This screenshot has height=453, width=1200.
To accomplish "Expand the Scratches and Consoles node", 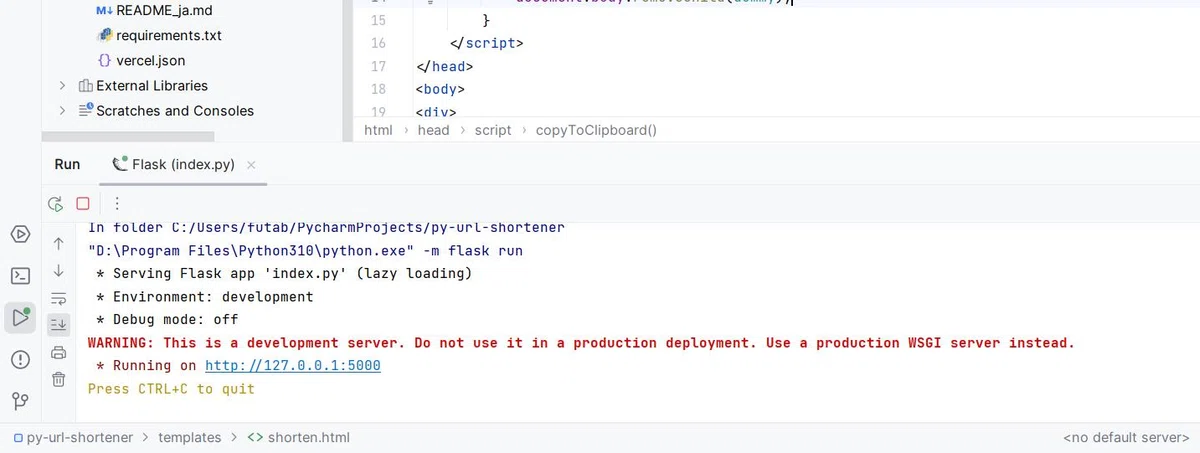I will click(62, 111).
